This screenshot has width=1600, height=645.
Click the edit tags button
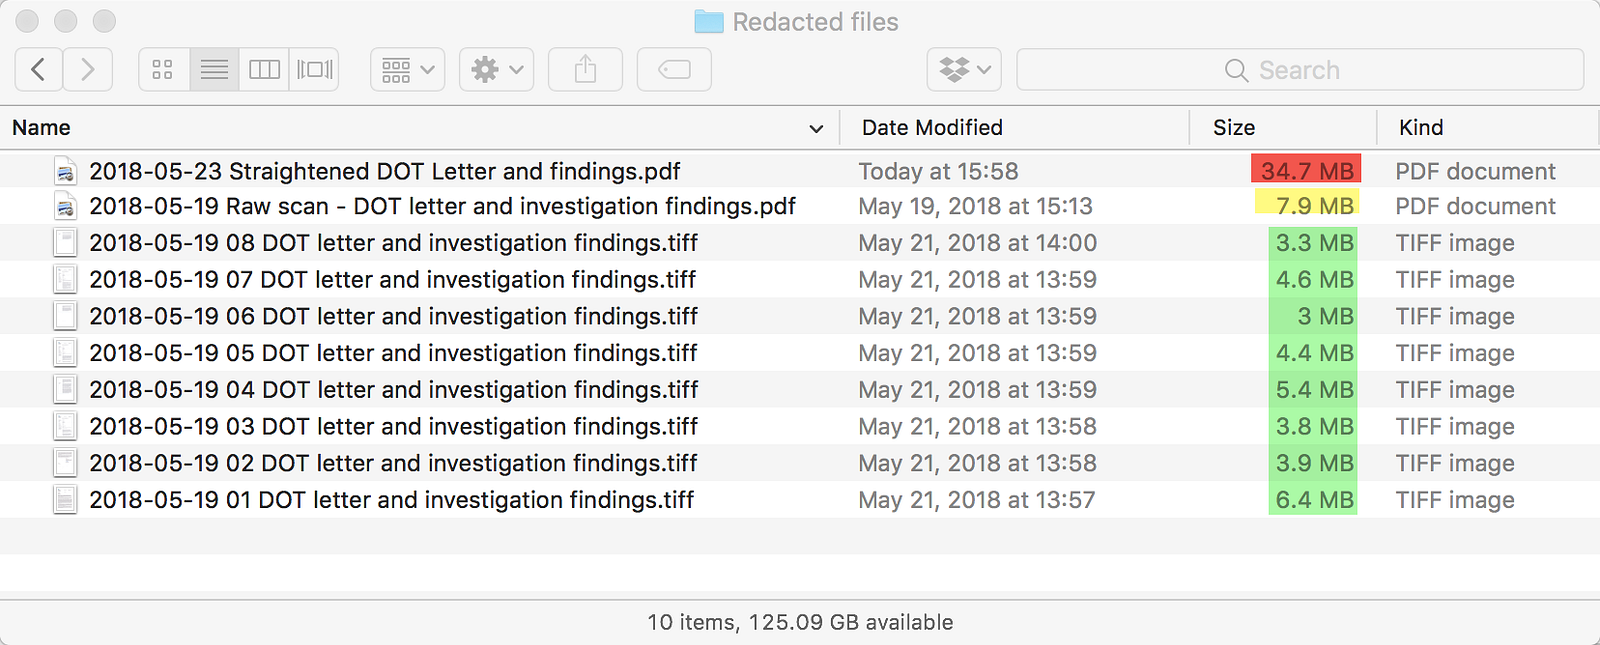pyautogui.click(x=674, y=70)
